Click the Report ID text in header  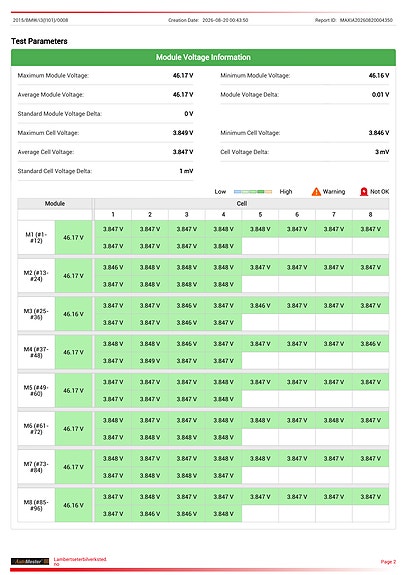coord(353,20)
